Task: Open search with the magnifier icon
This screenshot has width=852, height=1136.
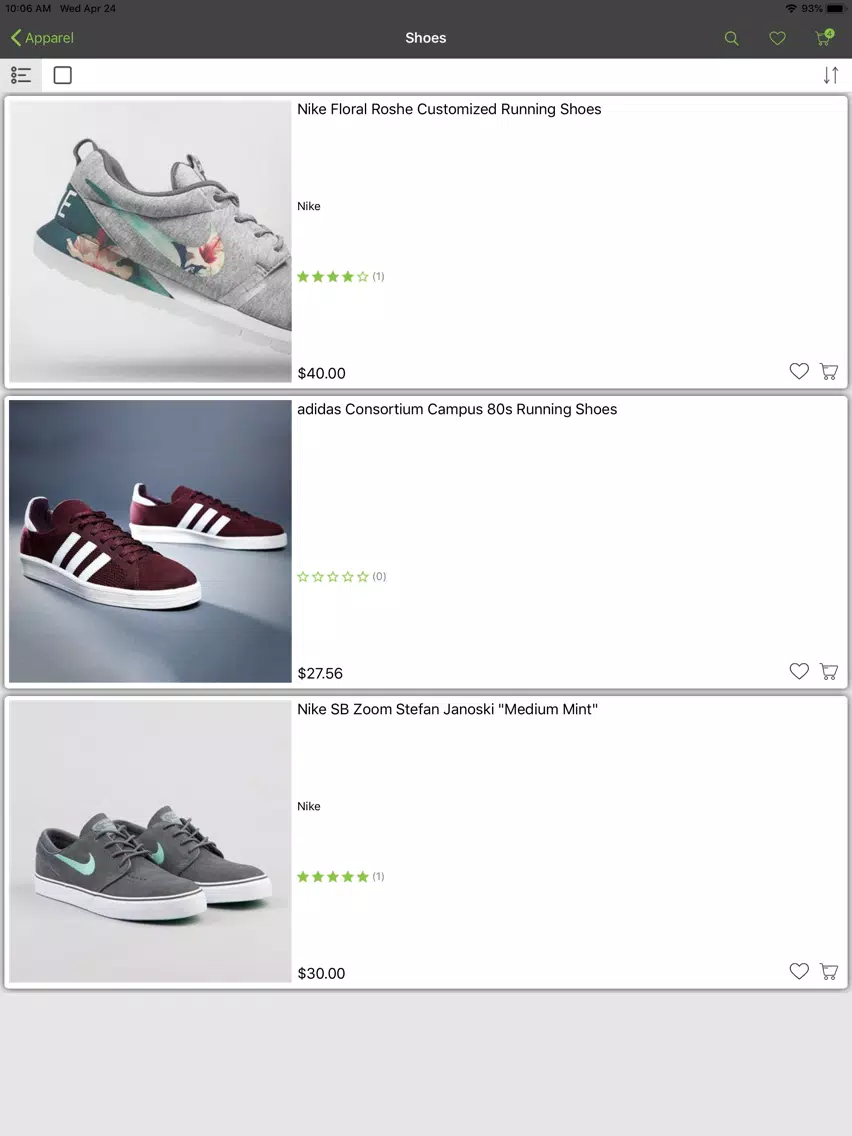Action: click(731, 38)
